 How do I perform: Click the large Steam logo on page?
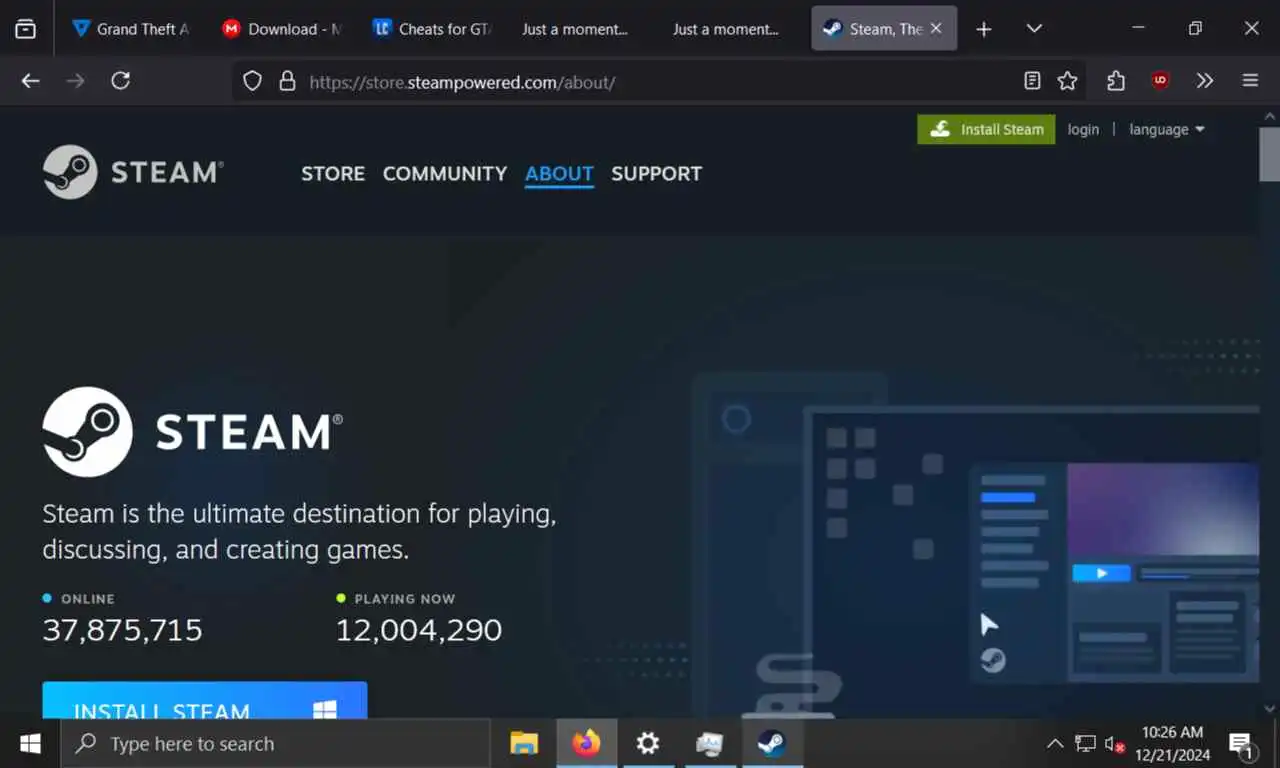tap(192, 432)
